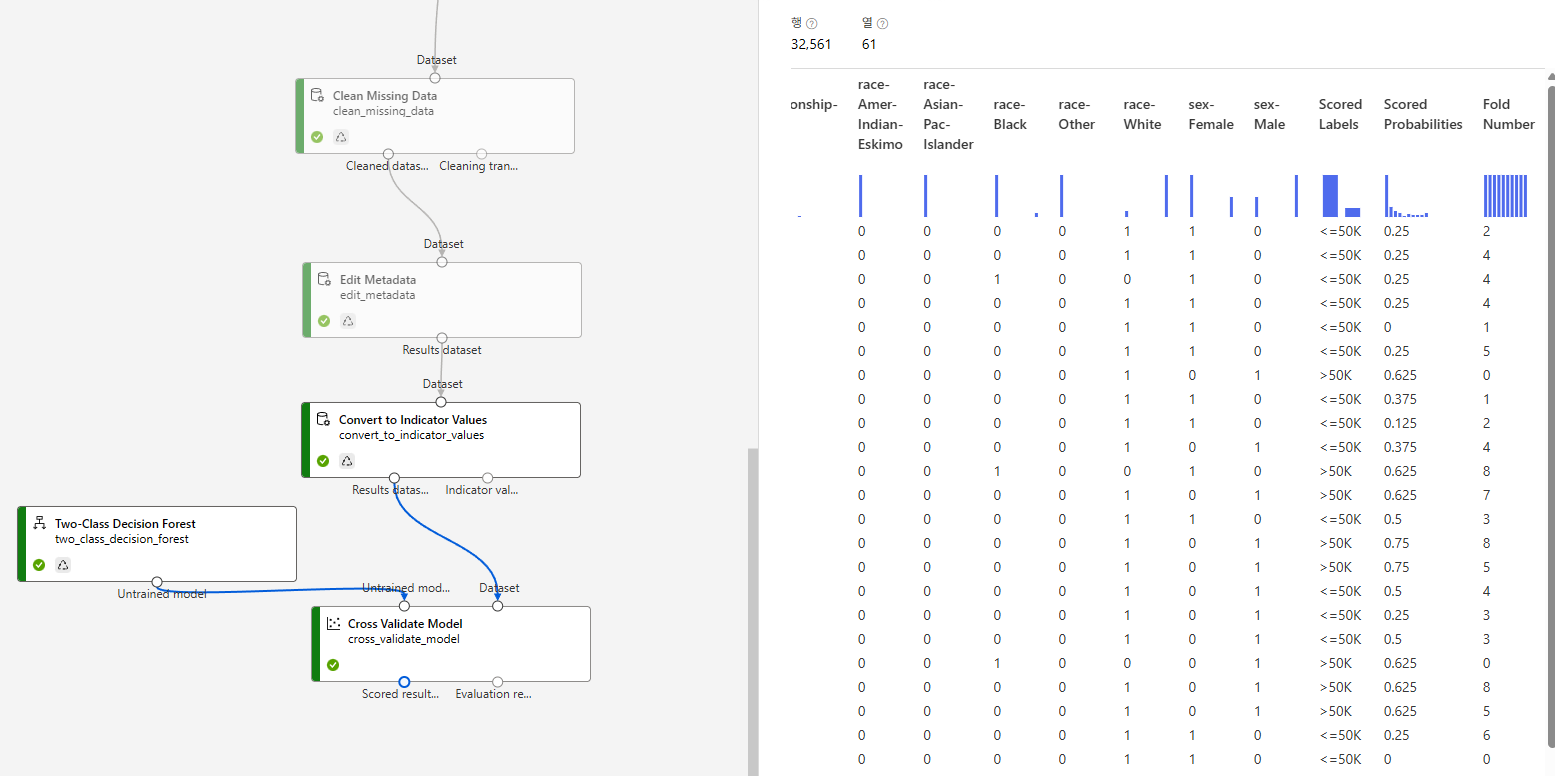Viewport: 1555px width, 776px height.
Task: Open the race-White histogram
Action: [x=1146, y=196]
